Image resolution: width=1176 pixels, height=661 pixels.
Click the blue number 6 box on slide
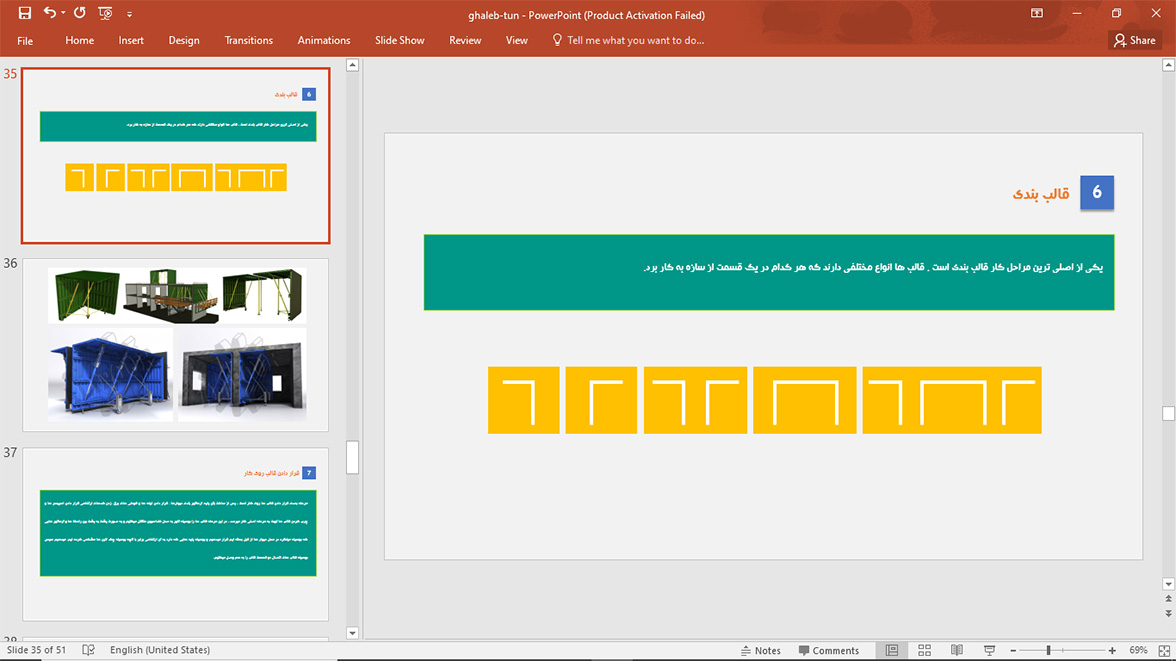[1096, 193]
